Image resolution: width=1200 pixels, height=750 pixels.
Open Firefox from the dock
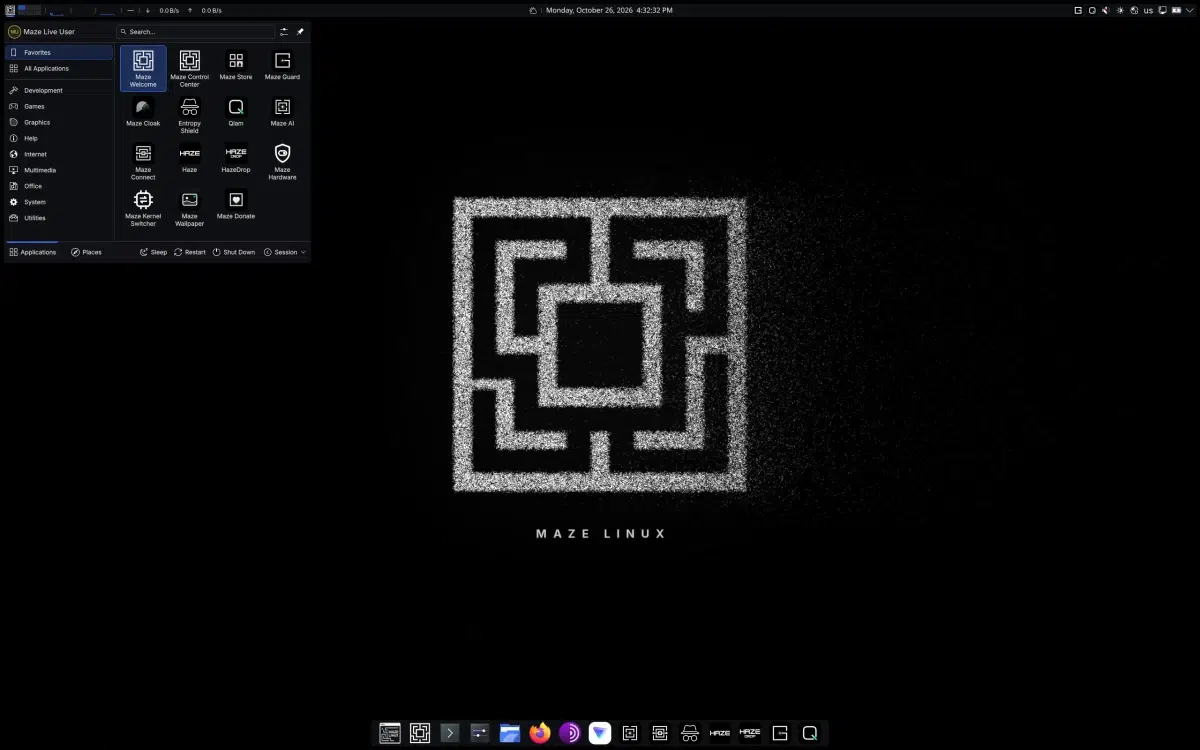[540, 733]
